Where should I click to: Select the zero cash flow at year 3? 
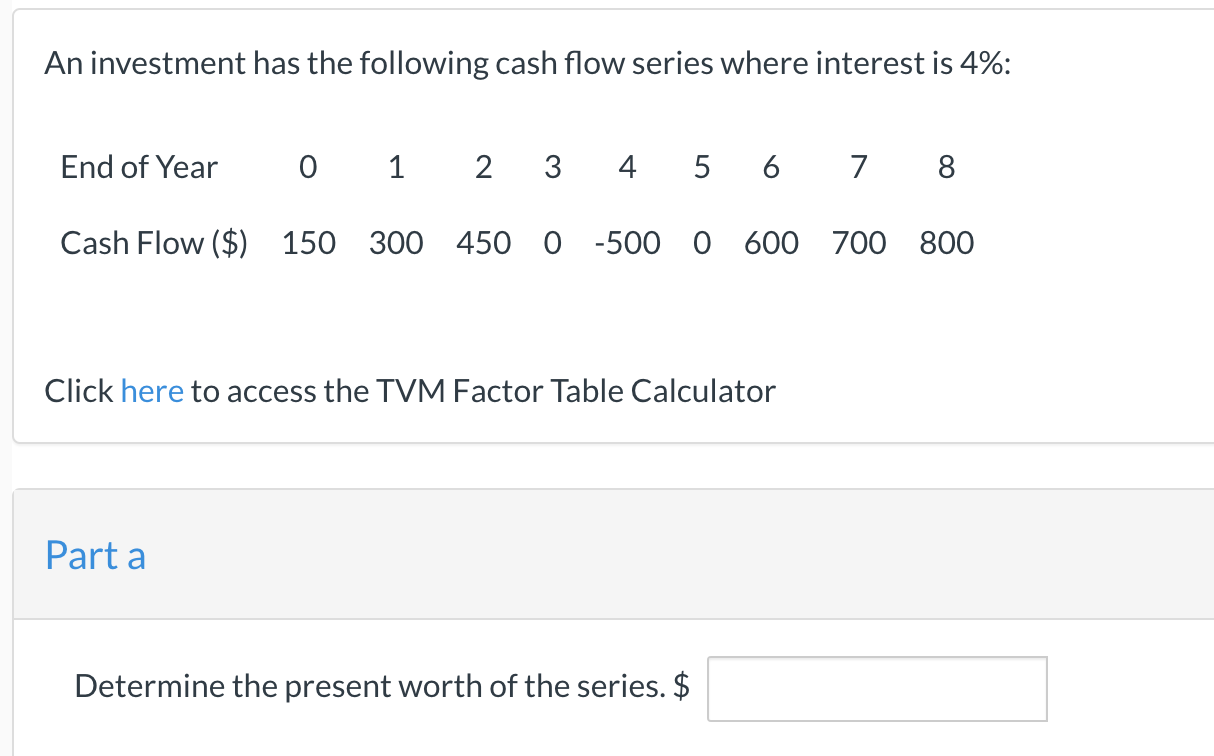click(x=552, y=242)
